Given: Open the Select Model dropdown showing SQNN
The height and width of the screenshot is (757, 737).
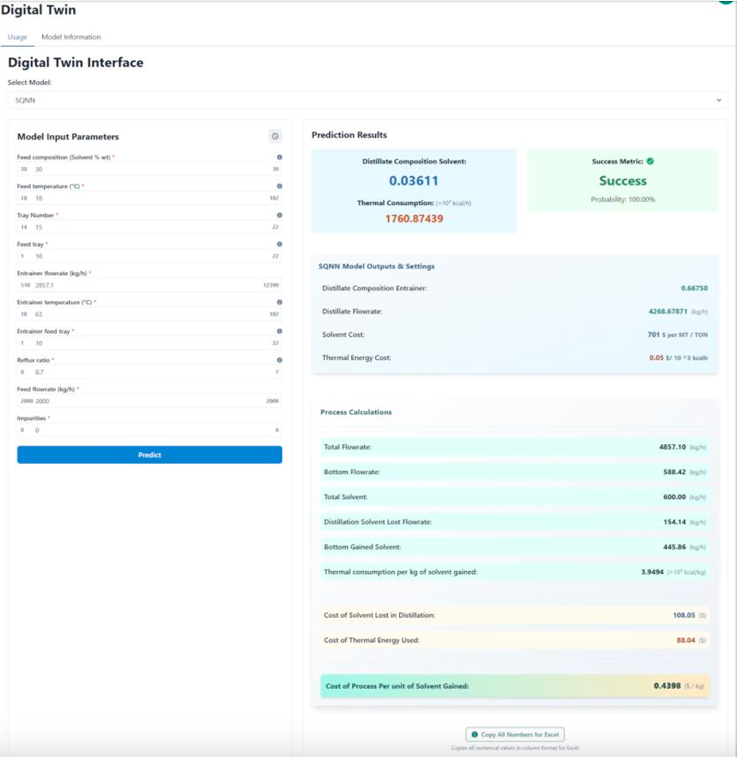Looking at the screenshot, I should (x=366, y=100).
